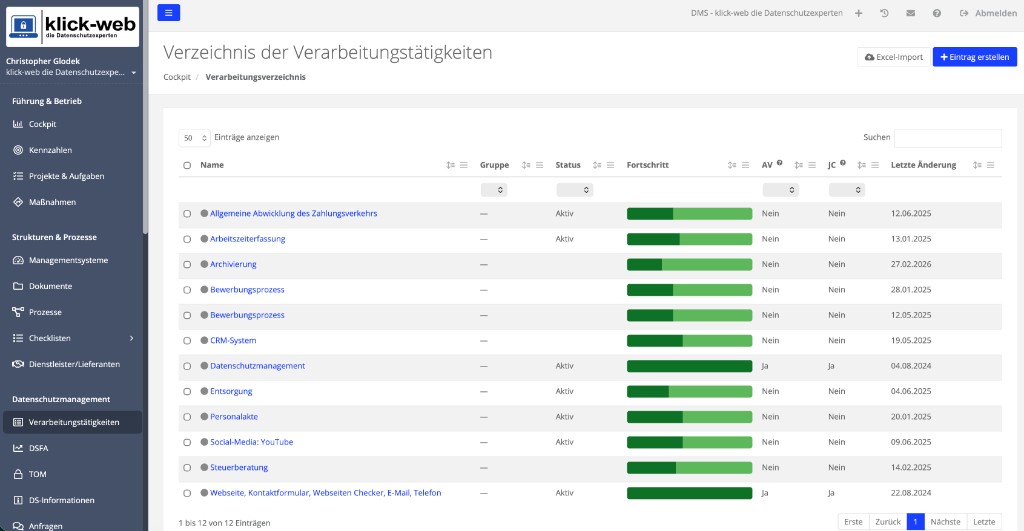Open the Status filter dropdown
This screenshot has height=531, width=1024.
(574, 190)
